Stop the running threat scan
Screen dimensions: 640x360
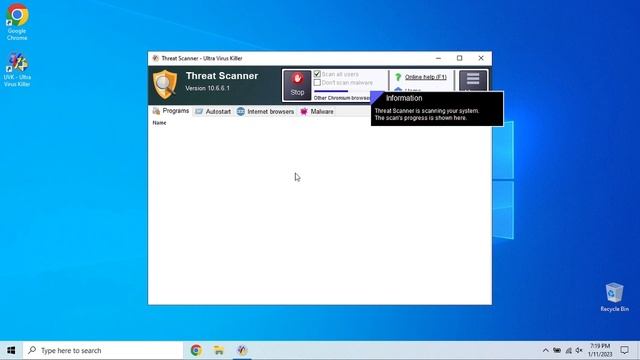tap(297, 85)
